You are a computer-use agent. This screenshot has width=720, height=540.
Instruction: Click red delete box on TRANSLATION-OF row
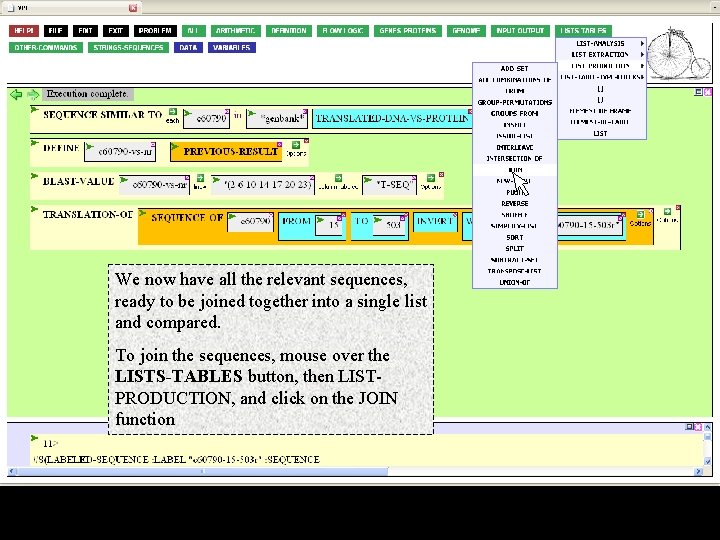pos(678,208)
